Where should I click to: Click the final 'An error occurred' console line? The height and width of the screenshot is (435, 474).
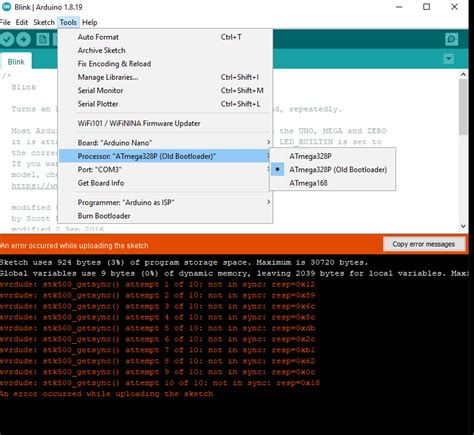106,394
